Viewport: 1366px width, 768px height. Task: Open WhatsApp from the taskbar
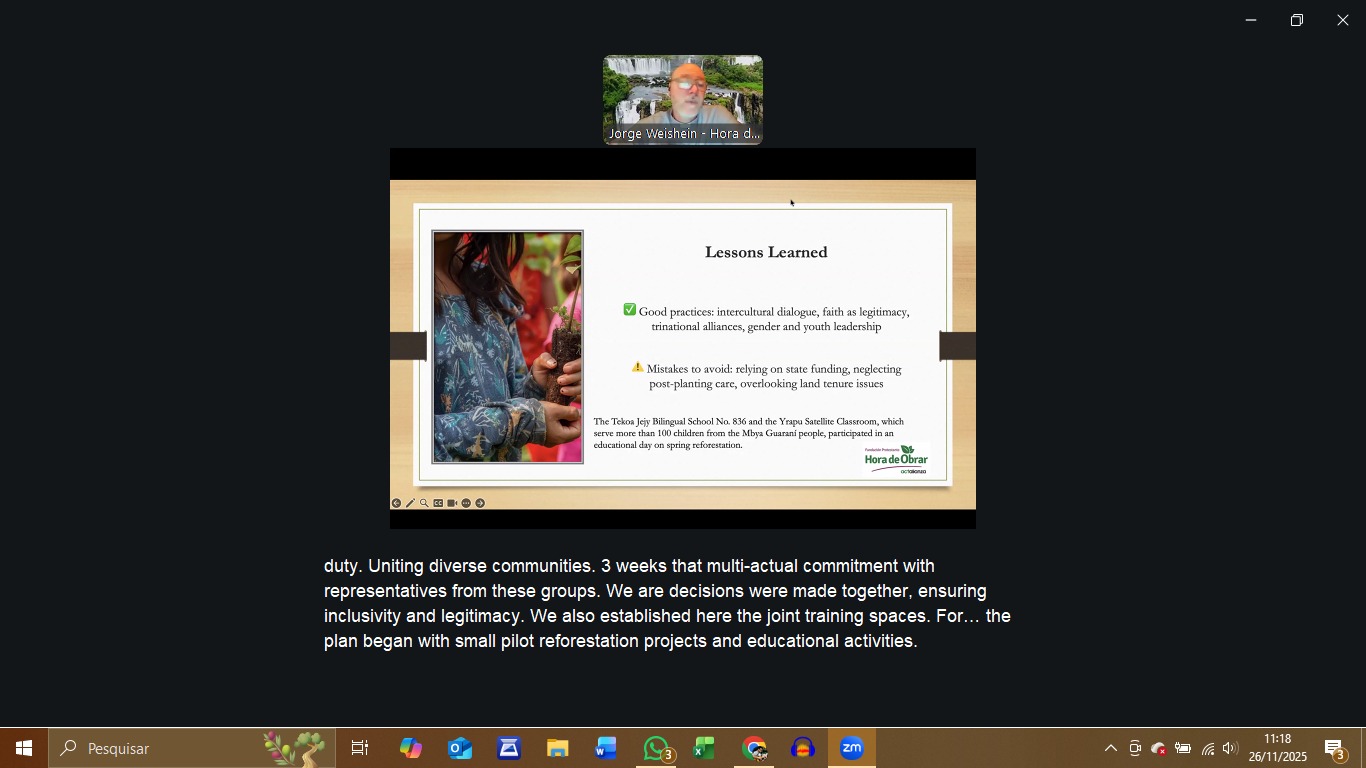tap(657, 748)
